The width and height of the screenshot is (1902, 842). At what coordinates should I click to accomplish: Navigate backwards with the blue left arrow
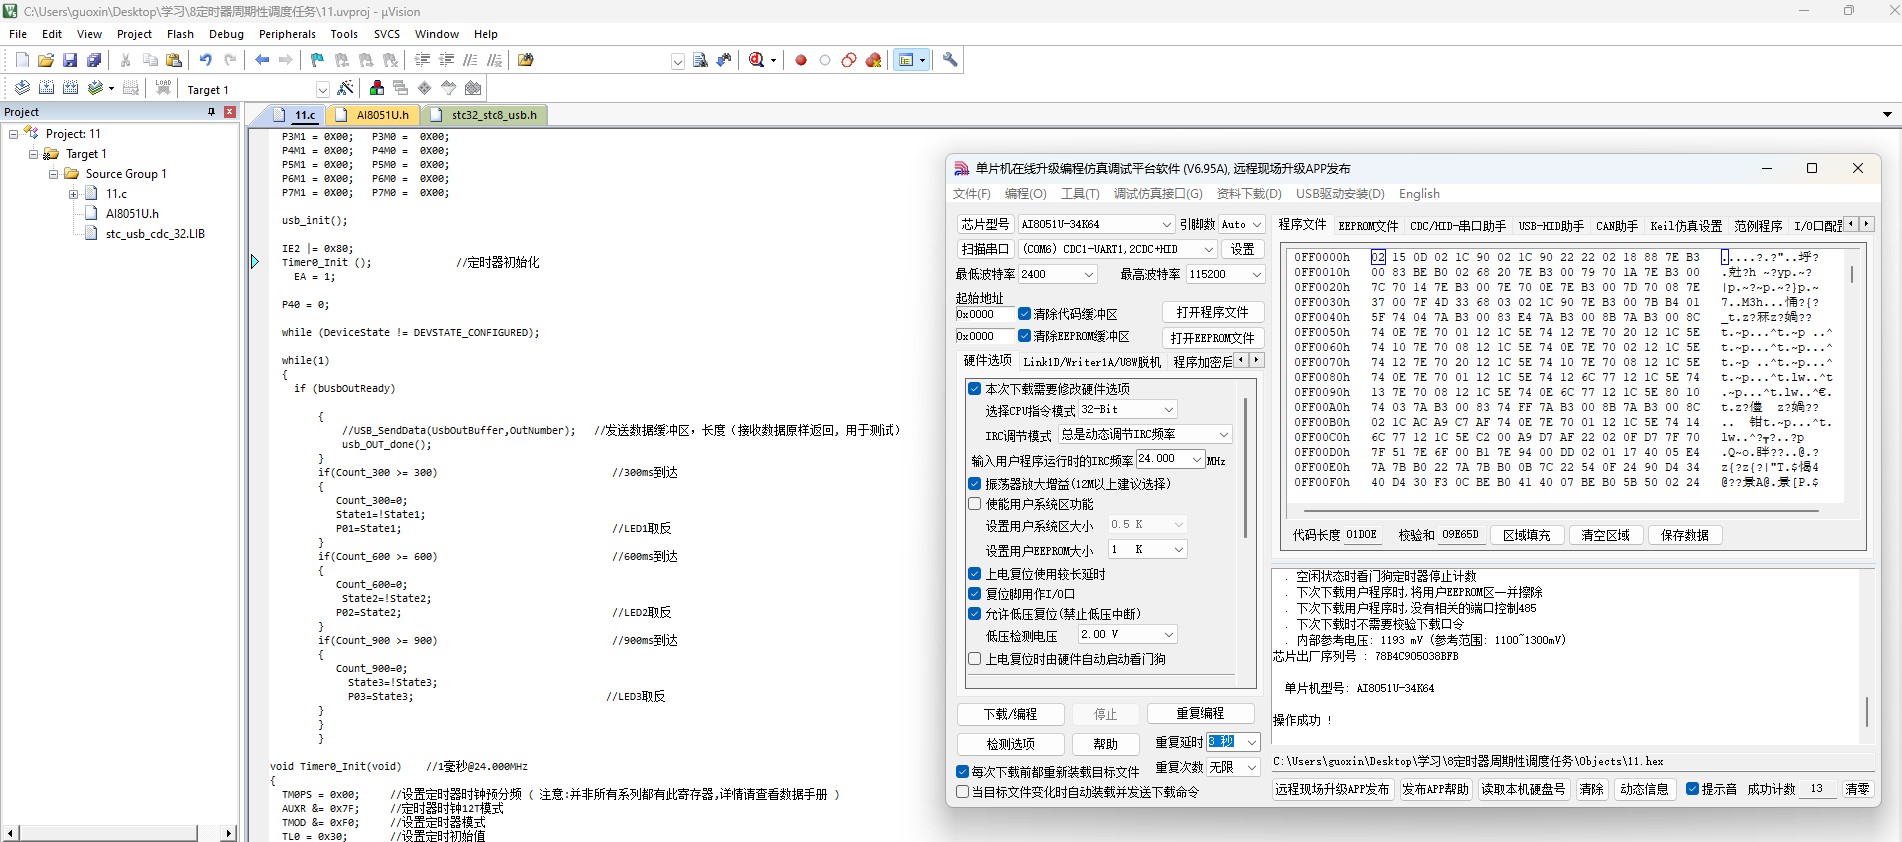tap(262, 60)
